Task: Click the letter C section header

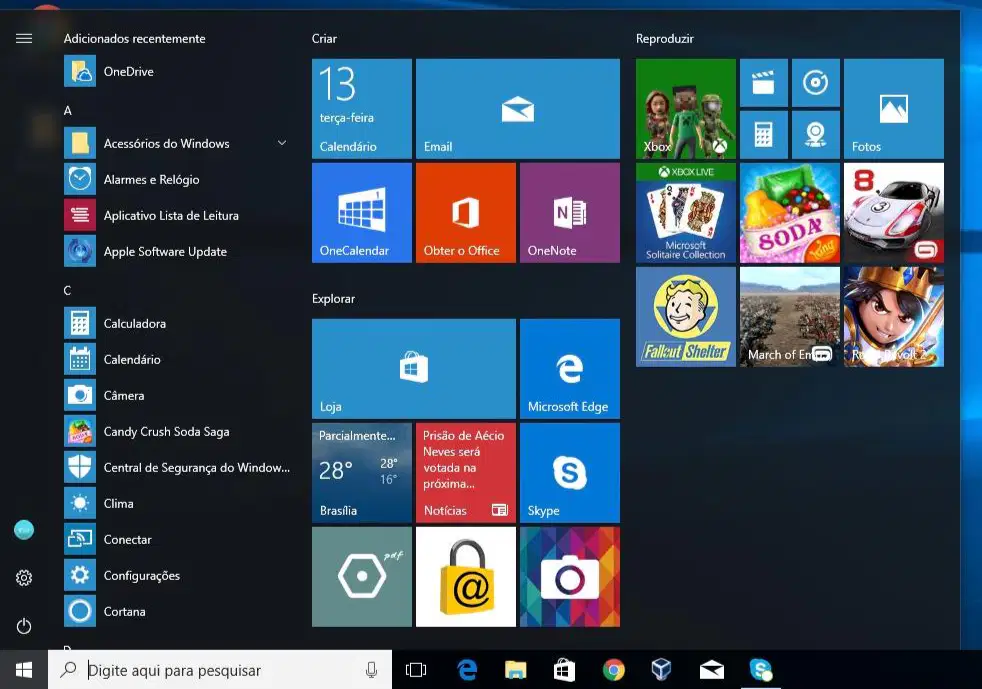Action: 68,291
